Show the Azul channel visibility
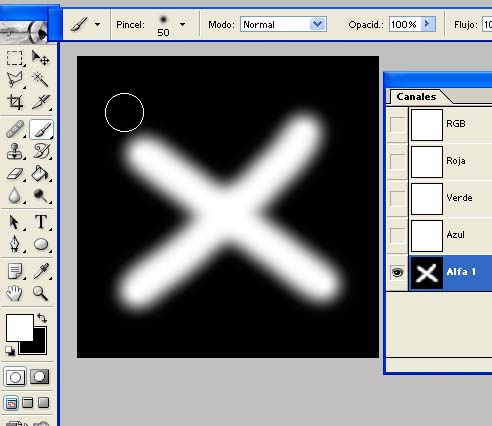The image size is (492, 426). [397, 235]
